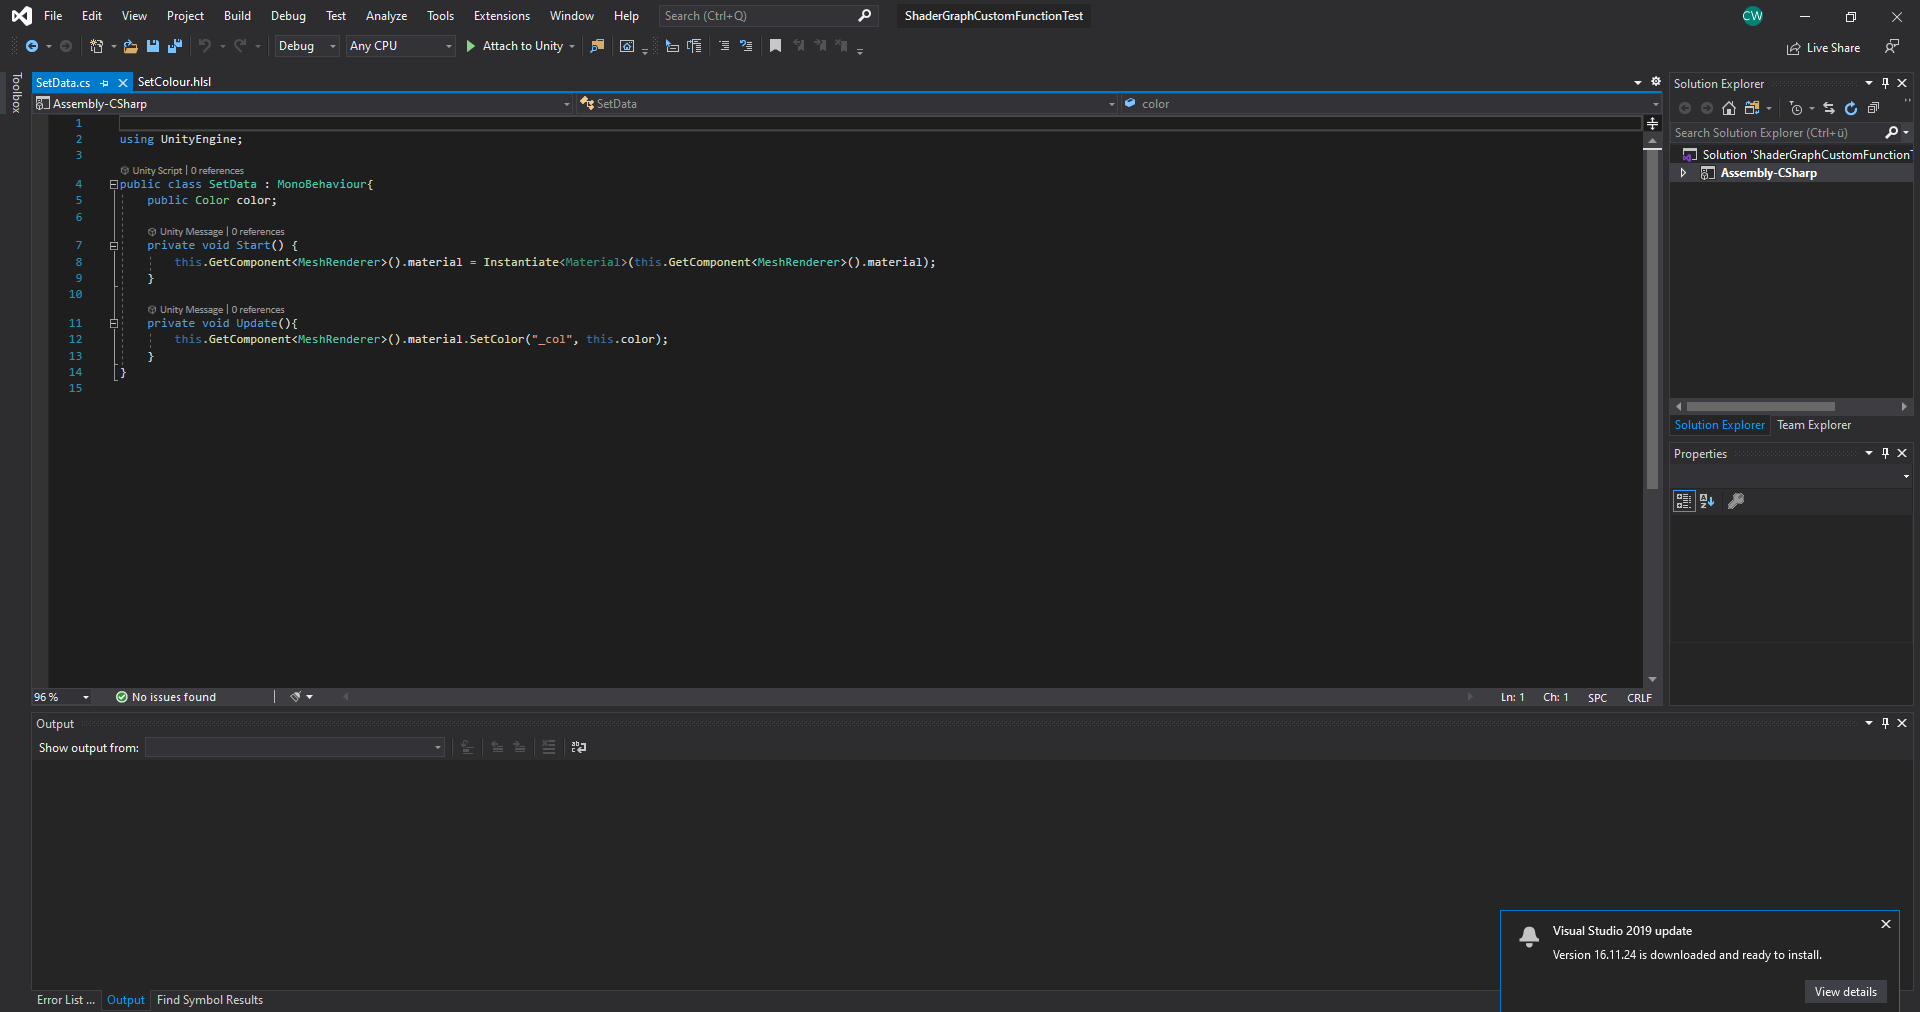Switch to the SetColour.hlsl tab
Screen dimensions: 1920x1012
click(x=175, y=82)
